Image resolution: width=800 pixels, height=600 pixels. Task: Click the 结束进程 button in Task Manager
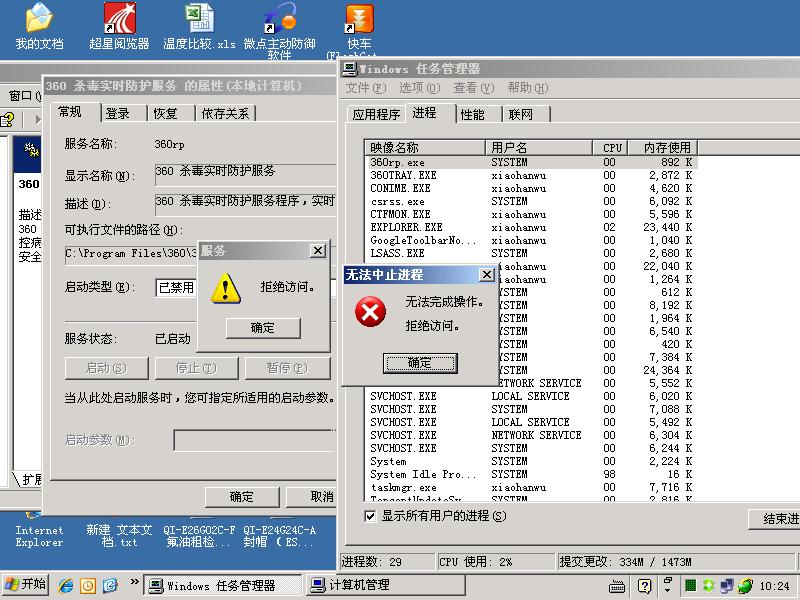click(x=773, y=519)
